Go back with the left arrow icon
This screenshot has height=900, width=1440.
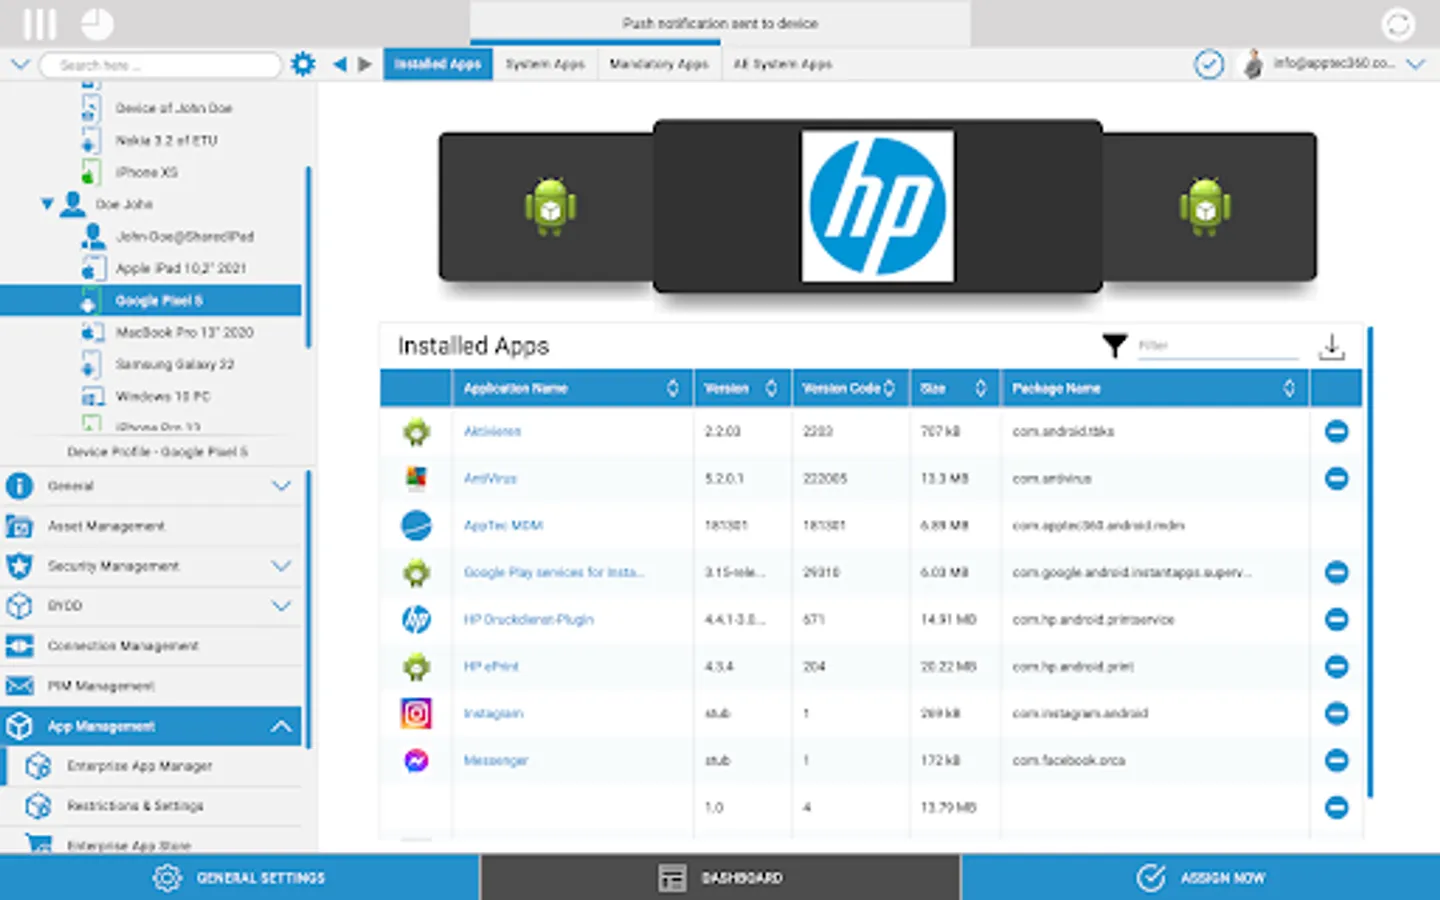(339, 64)
